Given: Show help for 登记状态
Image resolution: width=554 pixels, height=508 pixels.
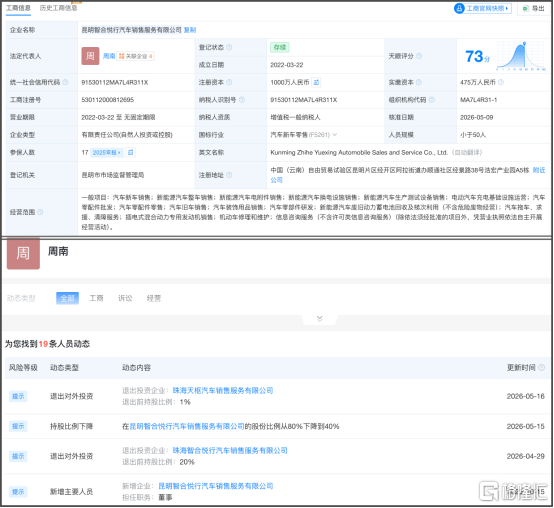Looking at the screenshot, I should pyautogui.click(x=229, y=47).
